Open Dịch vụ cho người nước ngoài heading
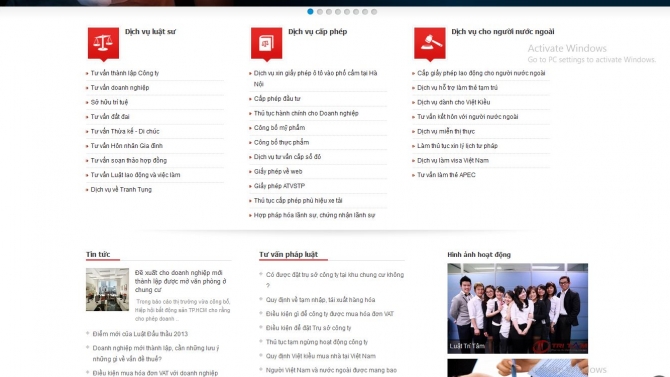670x377 pixels. tap(502, 32)
